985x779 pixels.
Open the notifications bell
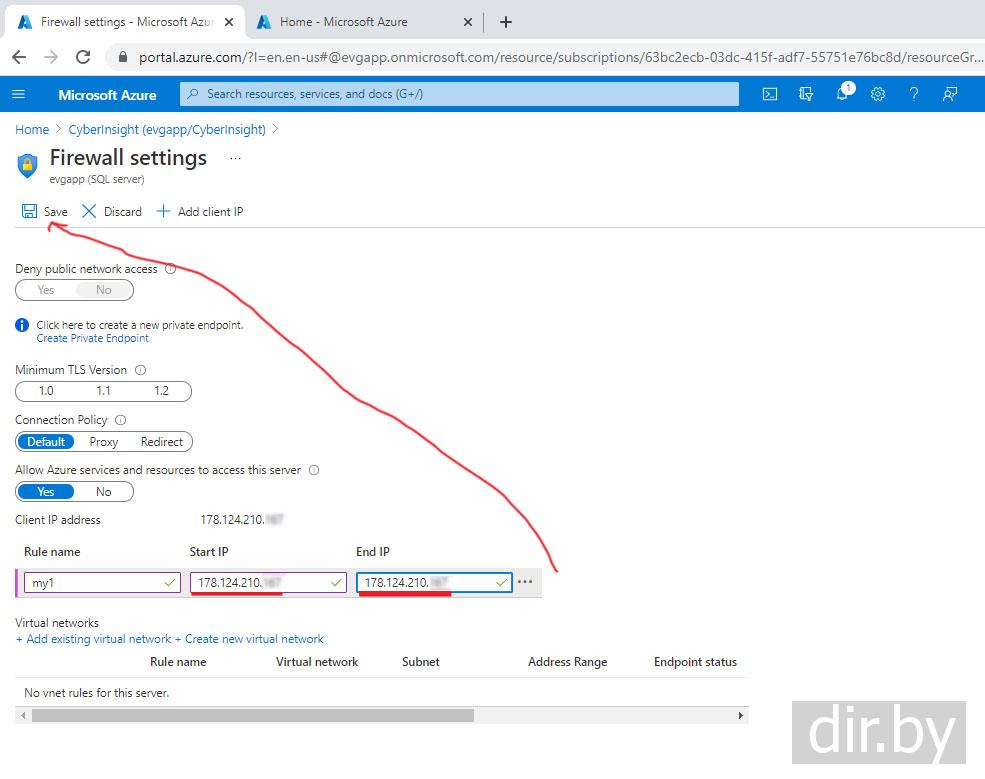click(x=843, y=94)
